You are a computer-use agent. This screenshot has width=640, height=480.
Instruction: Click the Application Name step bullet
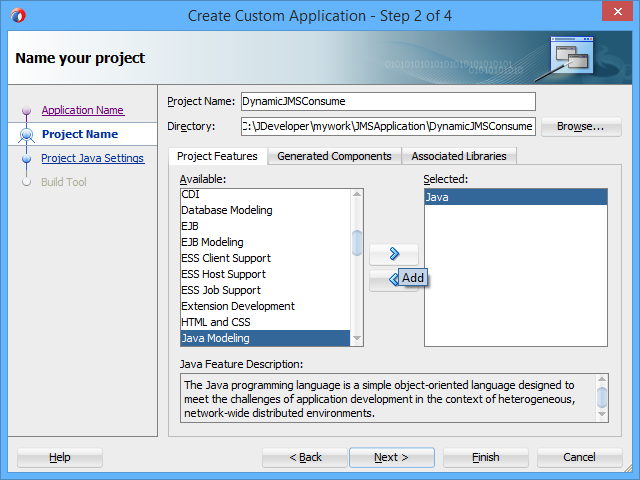click(27, 111)
